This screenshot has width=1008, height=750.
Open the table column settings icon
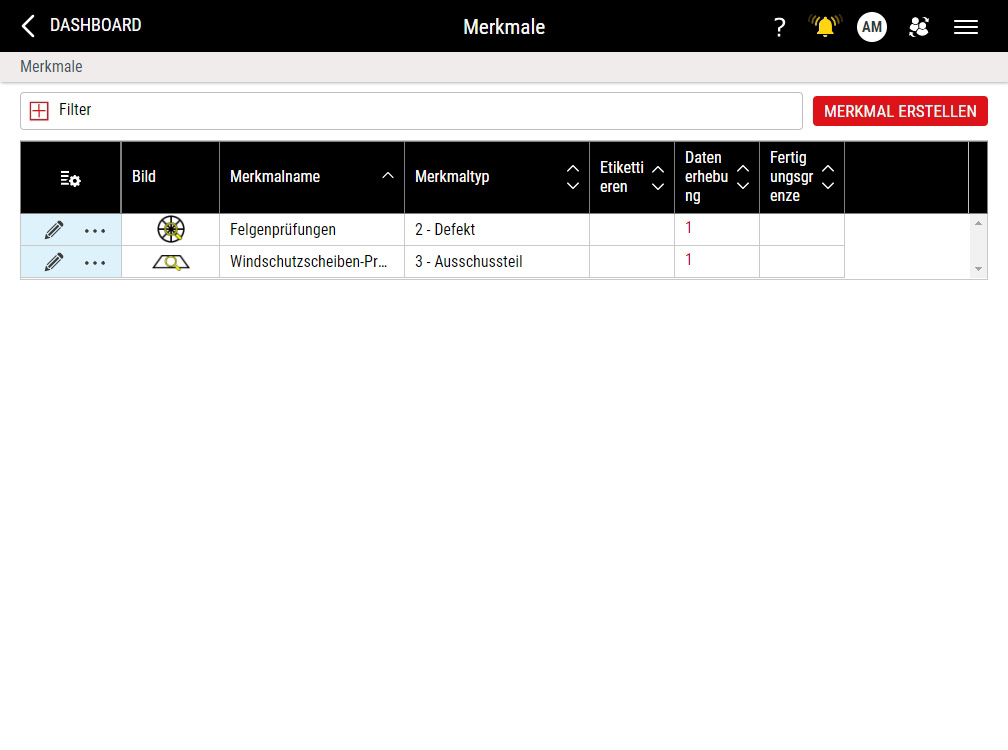tap(70, 178)
